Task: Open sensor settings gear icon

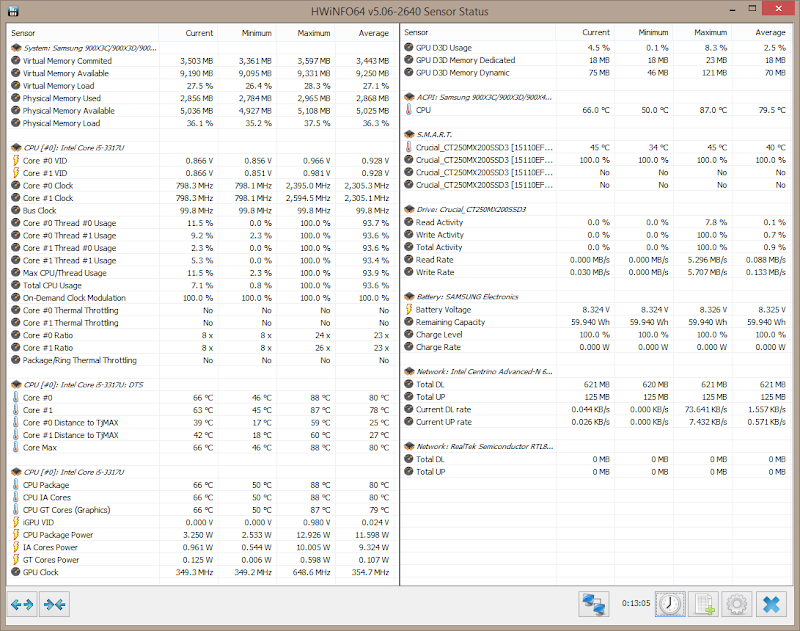Action: (737, 604)
